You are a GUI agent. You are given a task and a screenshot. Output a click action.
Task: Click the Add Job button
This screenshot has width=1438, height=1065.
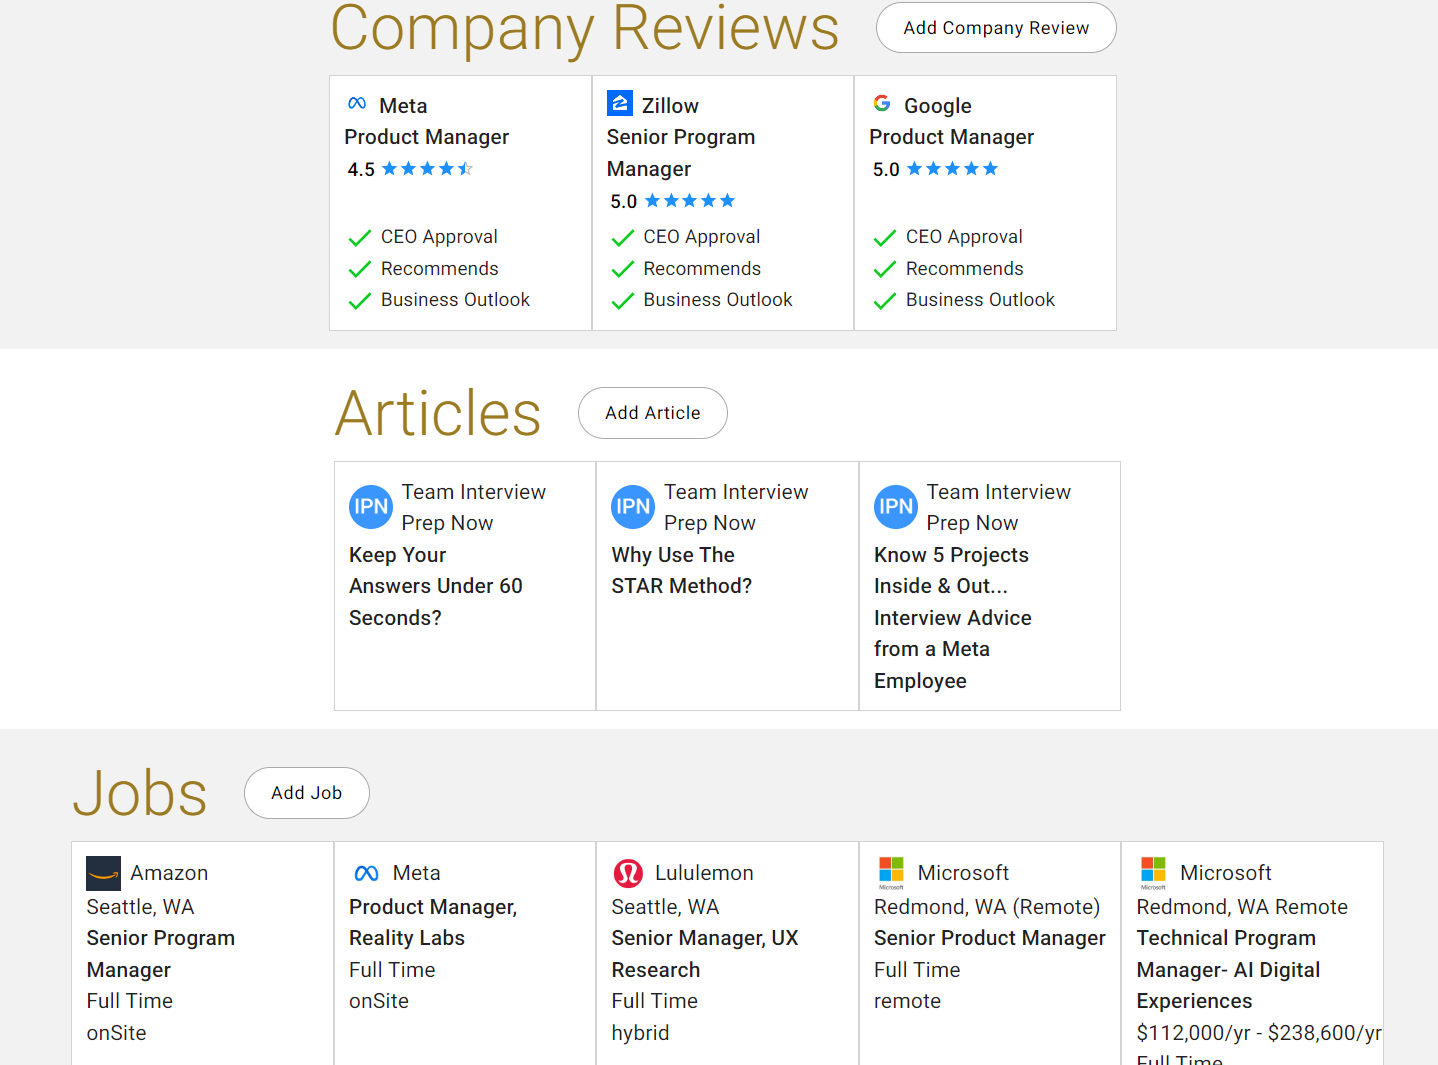tap(307, 793)
